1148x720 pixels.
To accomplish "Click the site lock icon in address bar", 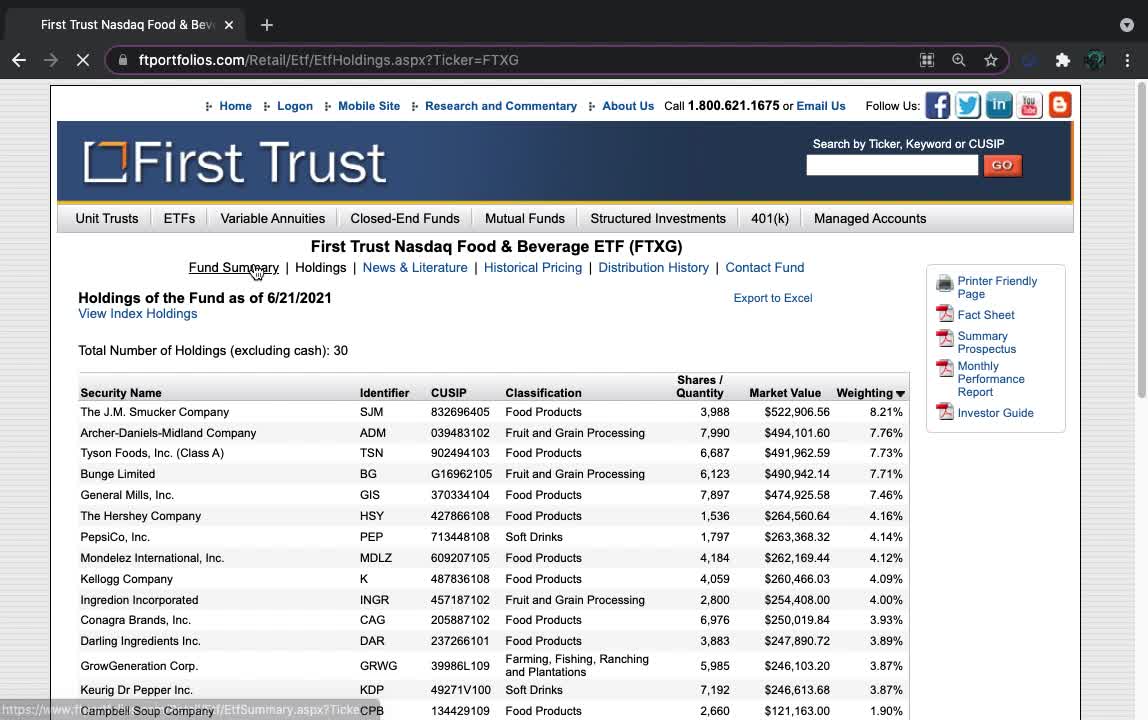I will (x=123, y=60).
